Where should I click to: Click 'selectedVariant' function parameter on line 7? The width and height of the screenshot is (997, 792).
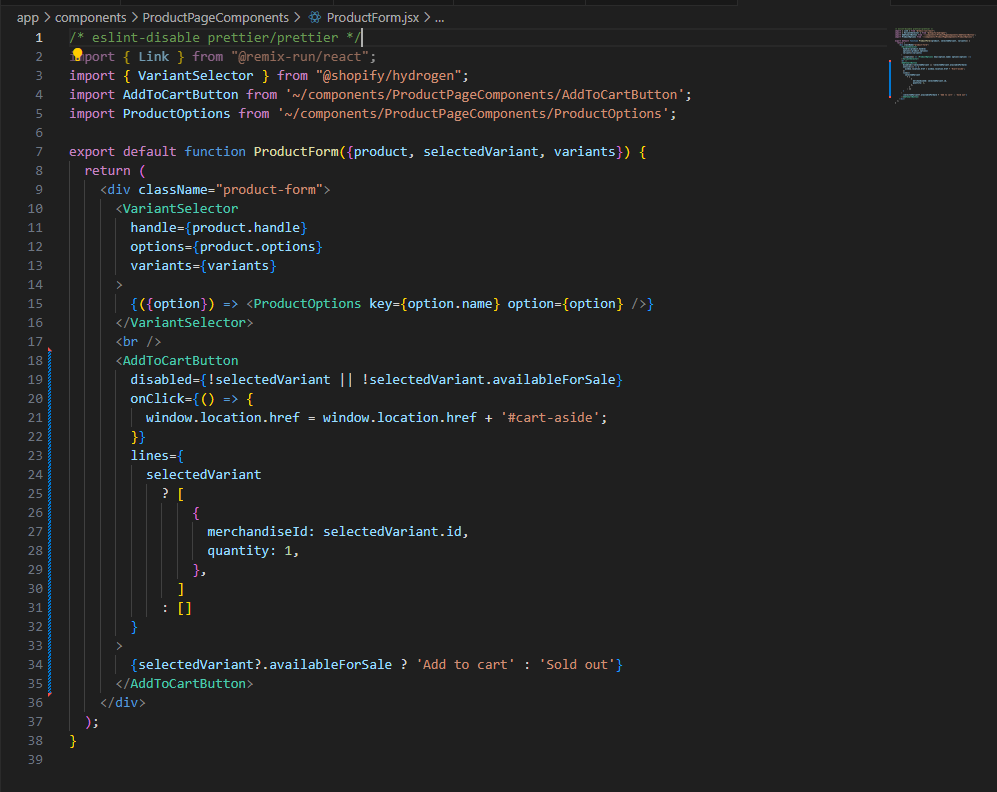(x=480, y=152)
